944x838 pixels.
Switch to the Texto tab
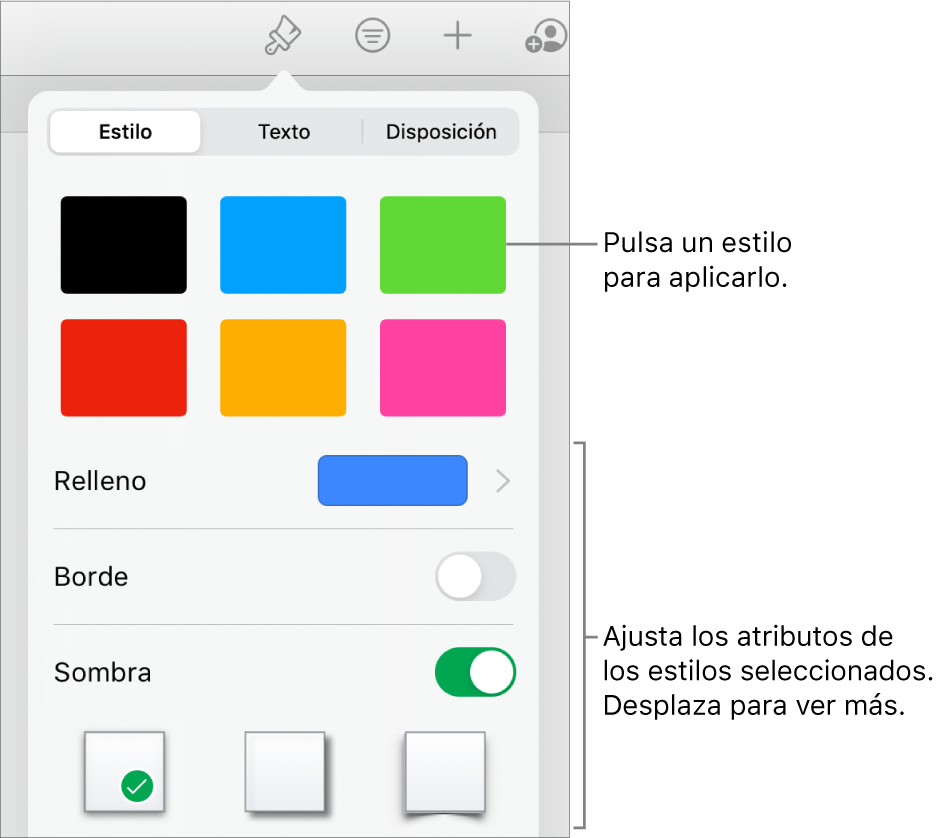click(x=283, y=131)
